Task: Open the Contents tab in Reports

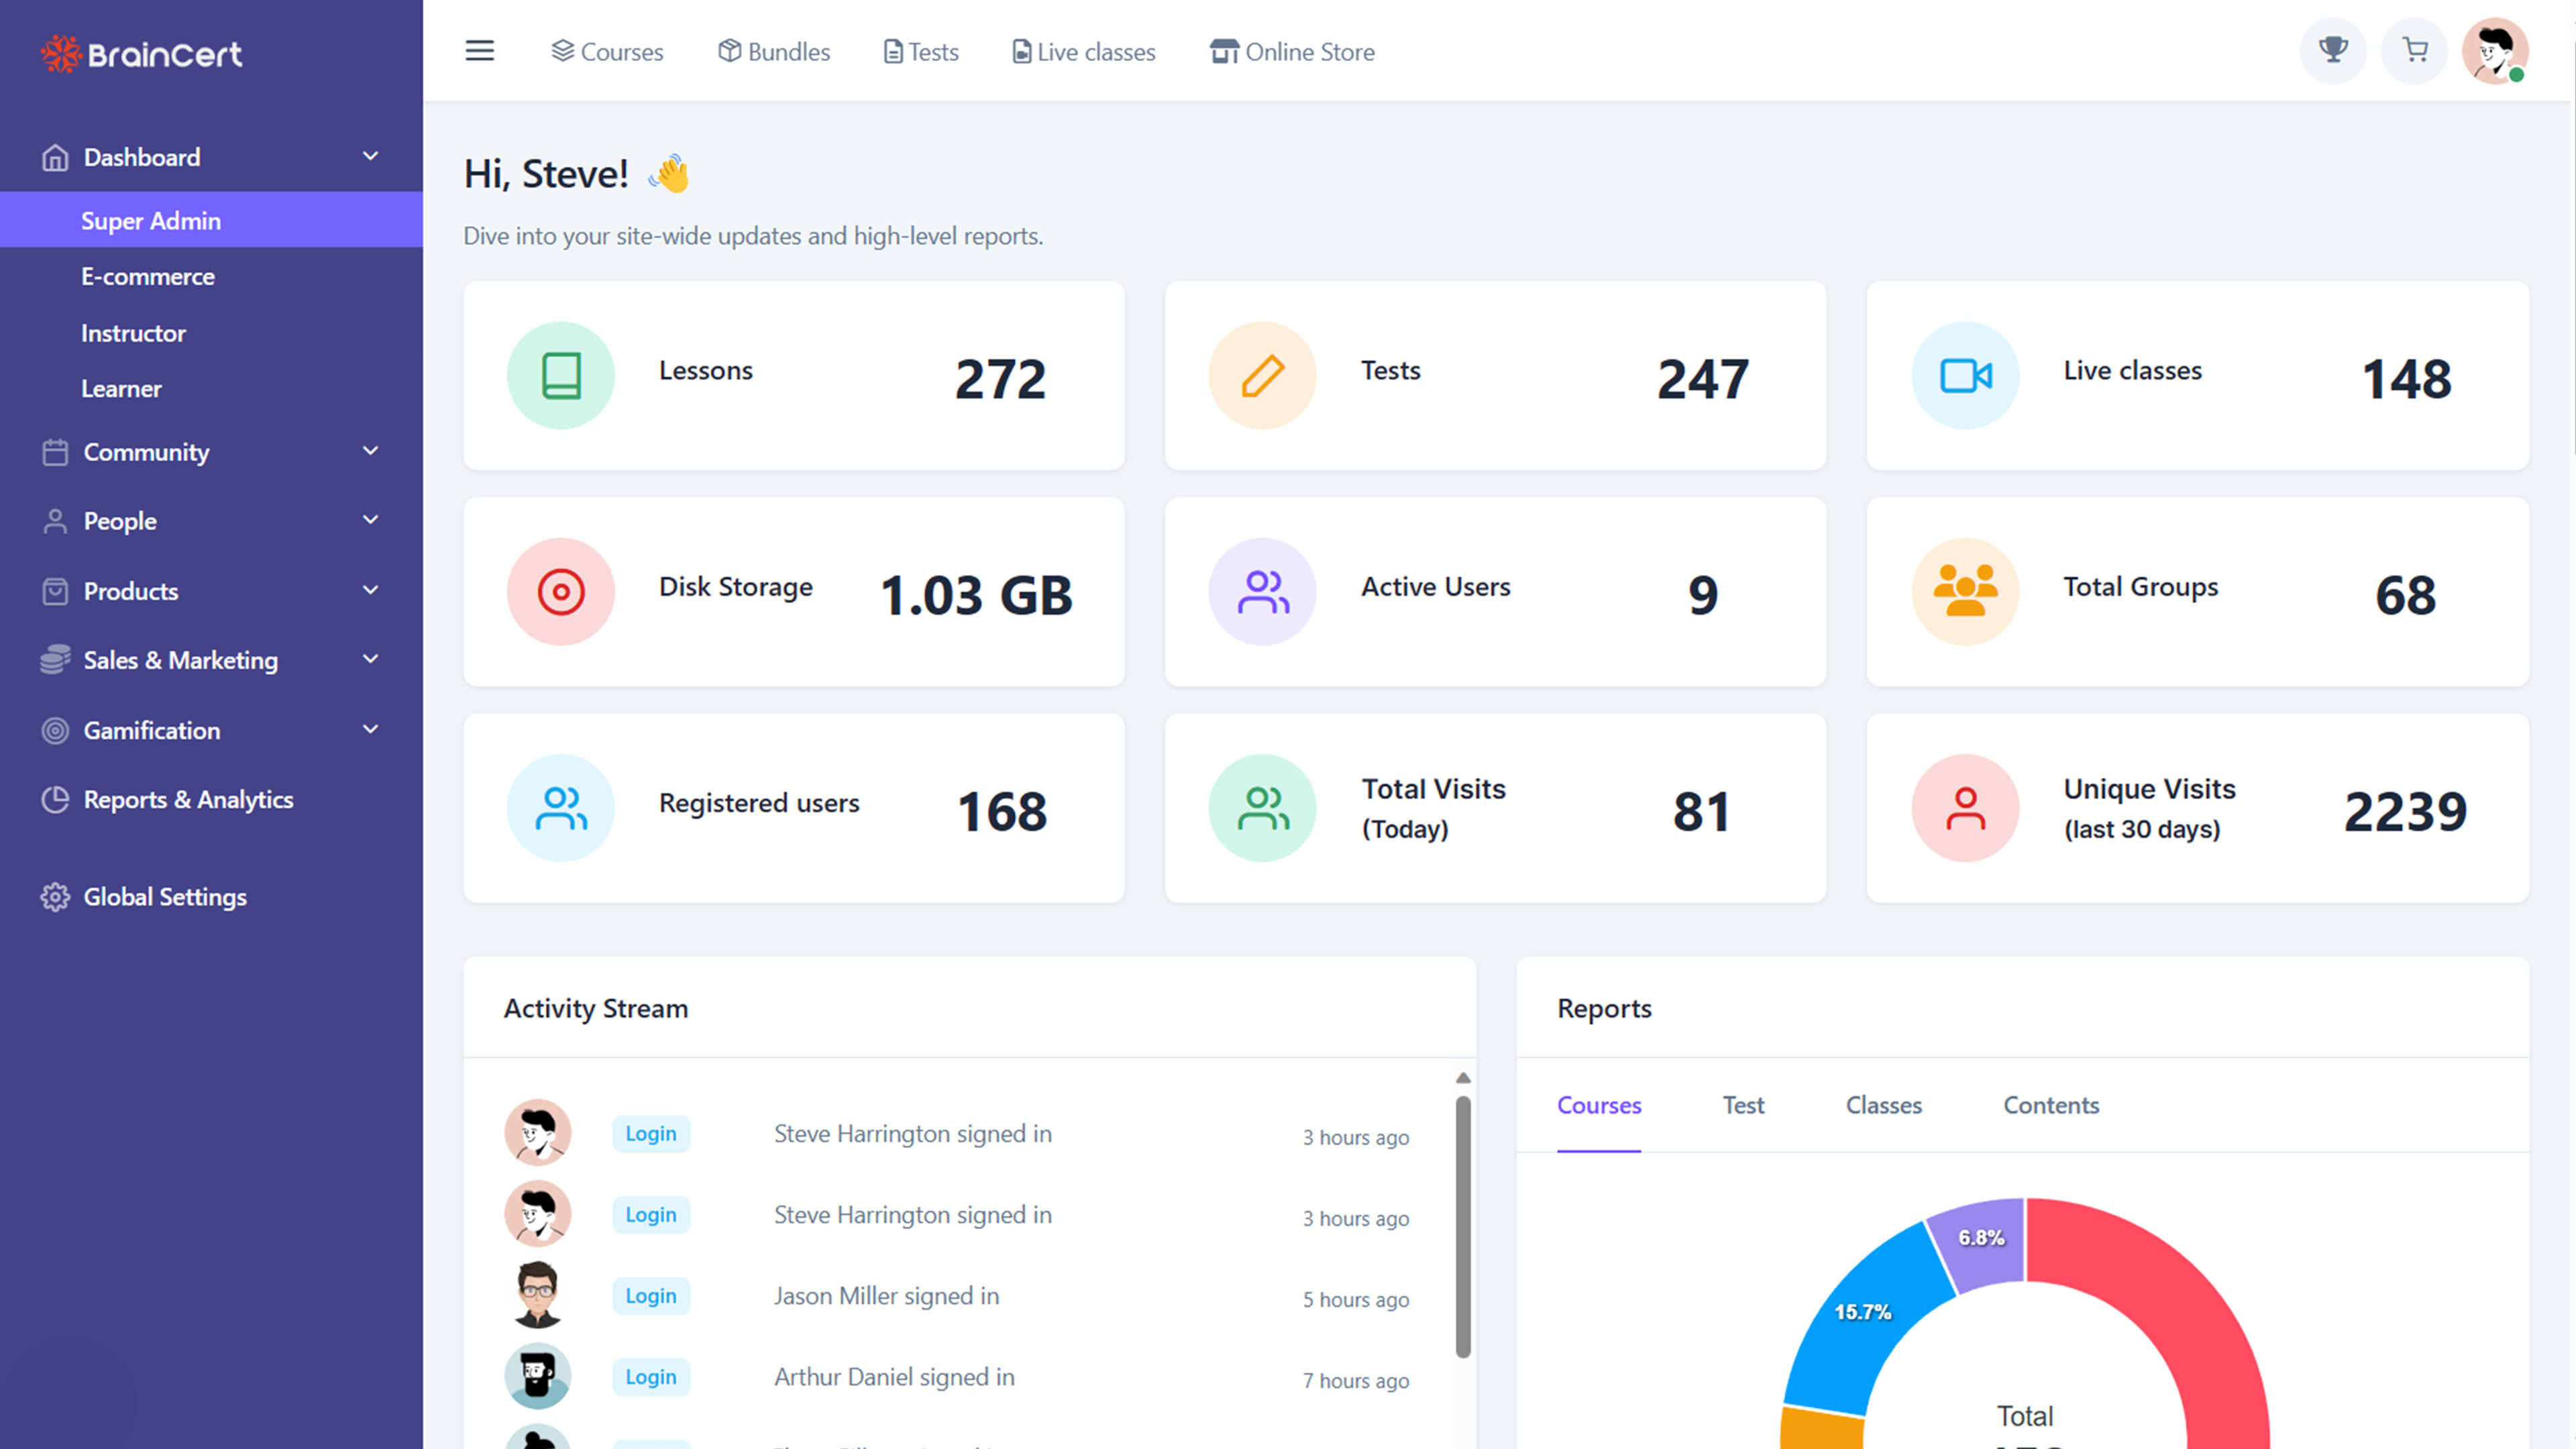Action: (2051, 1105)
